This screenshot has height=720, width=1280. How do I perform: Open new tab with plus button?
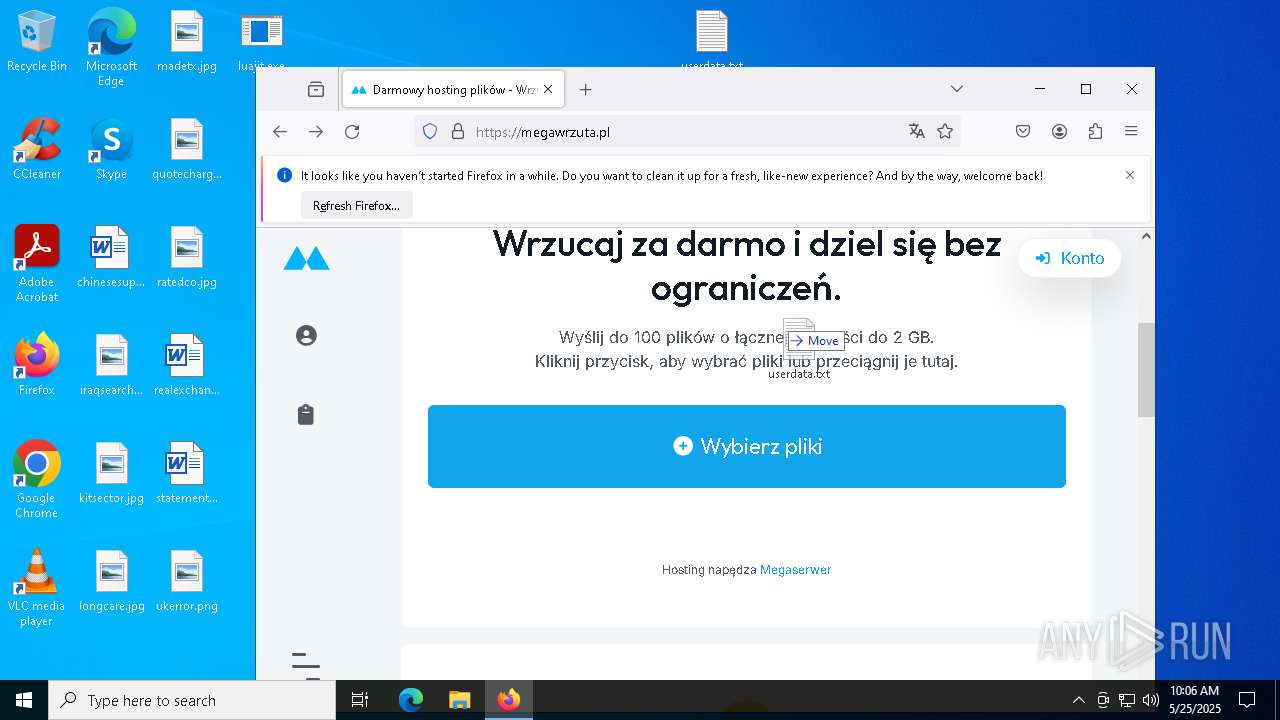coord(586,89)
